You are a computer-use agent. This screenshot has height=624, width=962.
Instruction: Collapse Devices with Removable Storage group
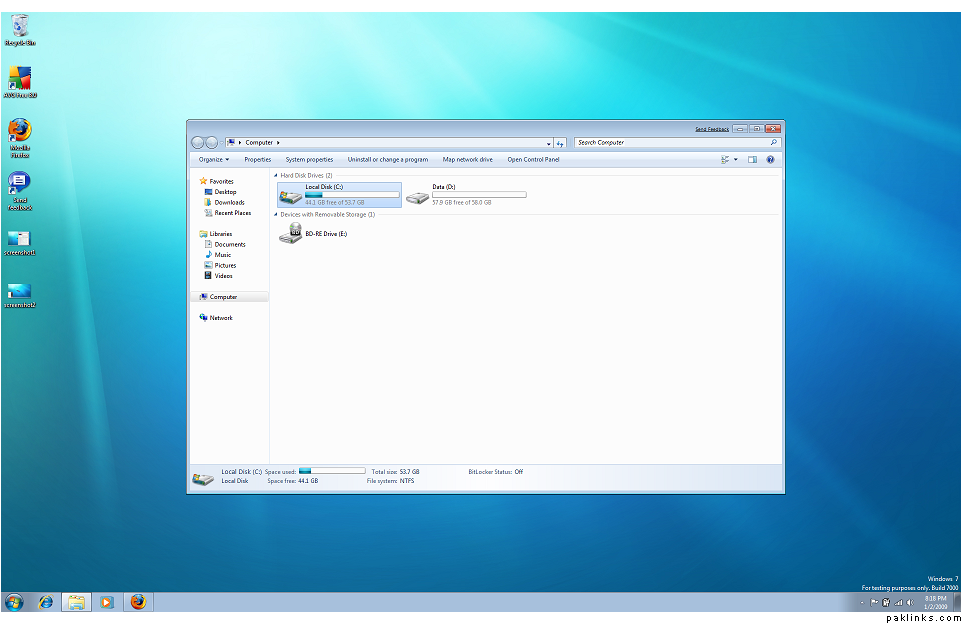pyautogui.click(x=276, y=214)
